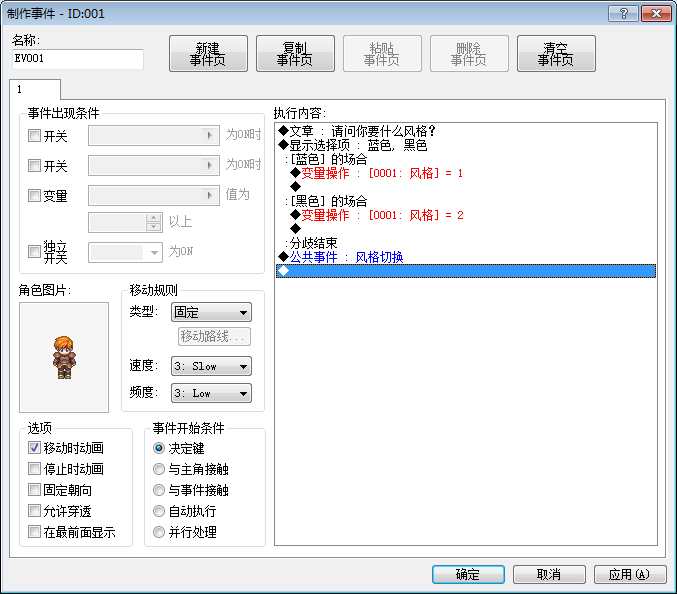This screenshot has height=594, width=677.
Task: Select the 决定键 trigger radio button
Action: click(x=159, y=448)
